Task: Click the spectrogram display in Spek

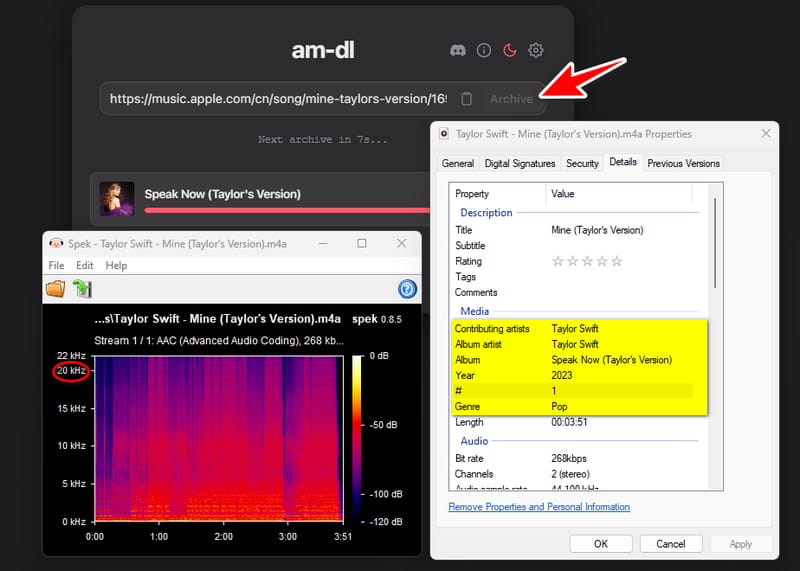Action: click(x=219, y=438)
